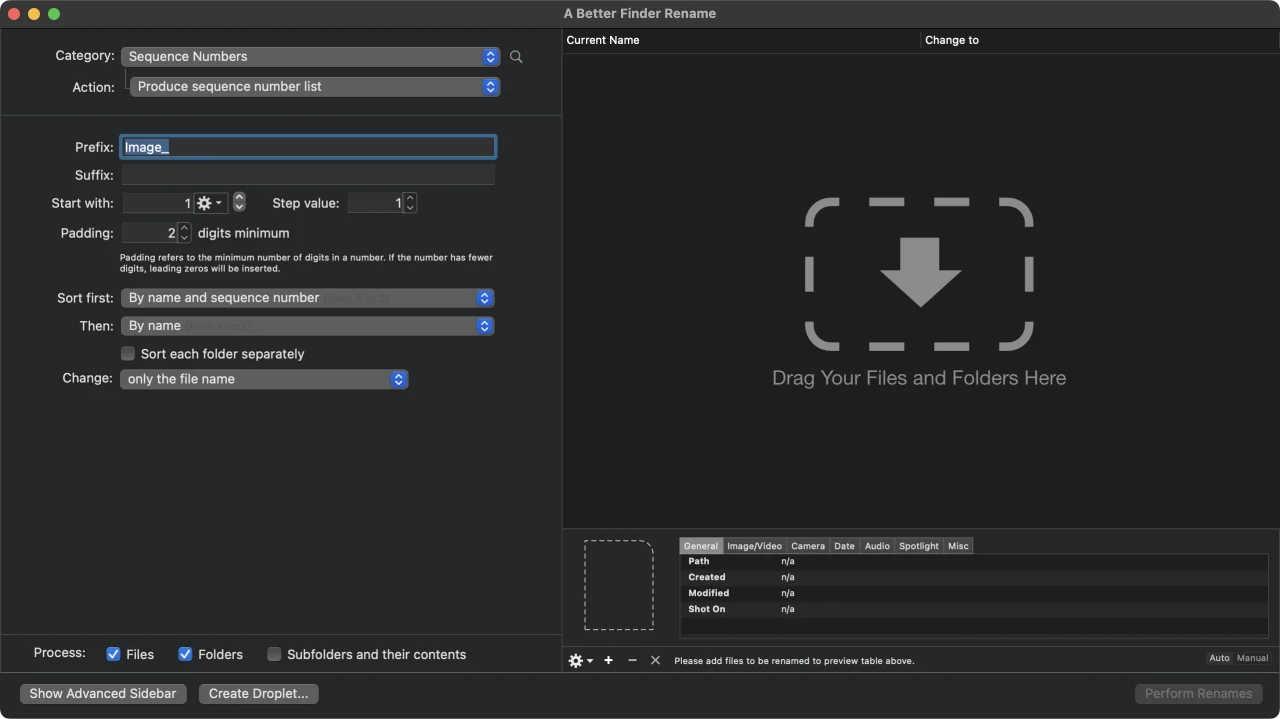1280x719 pixels.
Task: Click the Start with number field
Action: (x=157, y=203)
